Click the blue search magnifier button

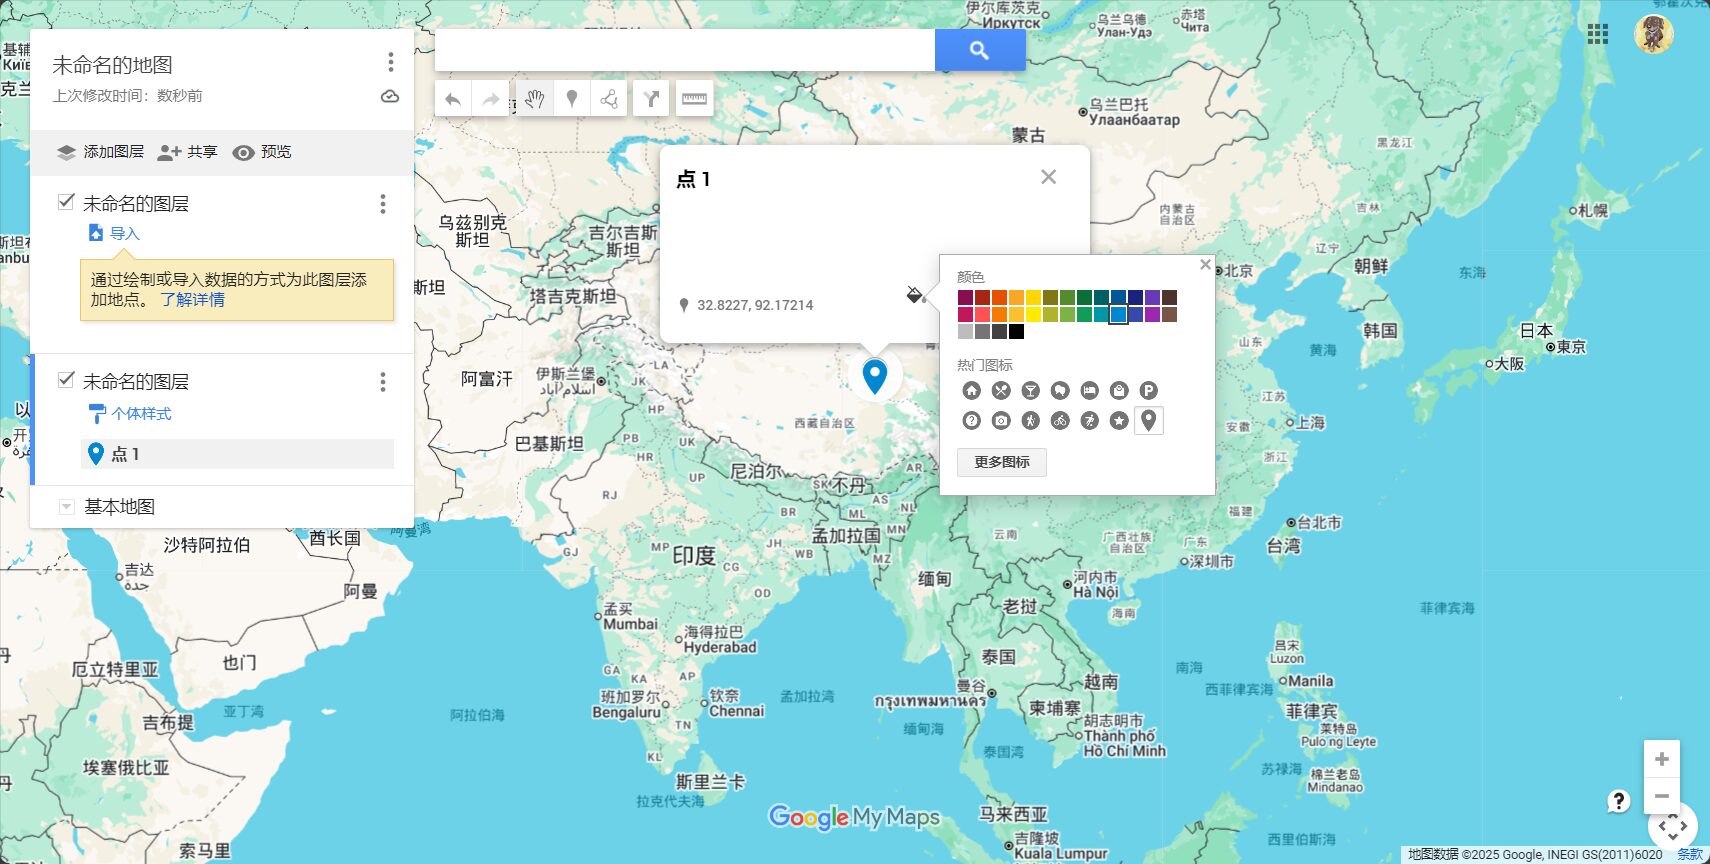[x=980, y=50]
